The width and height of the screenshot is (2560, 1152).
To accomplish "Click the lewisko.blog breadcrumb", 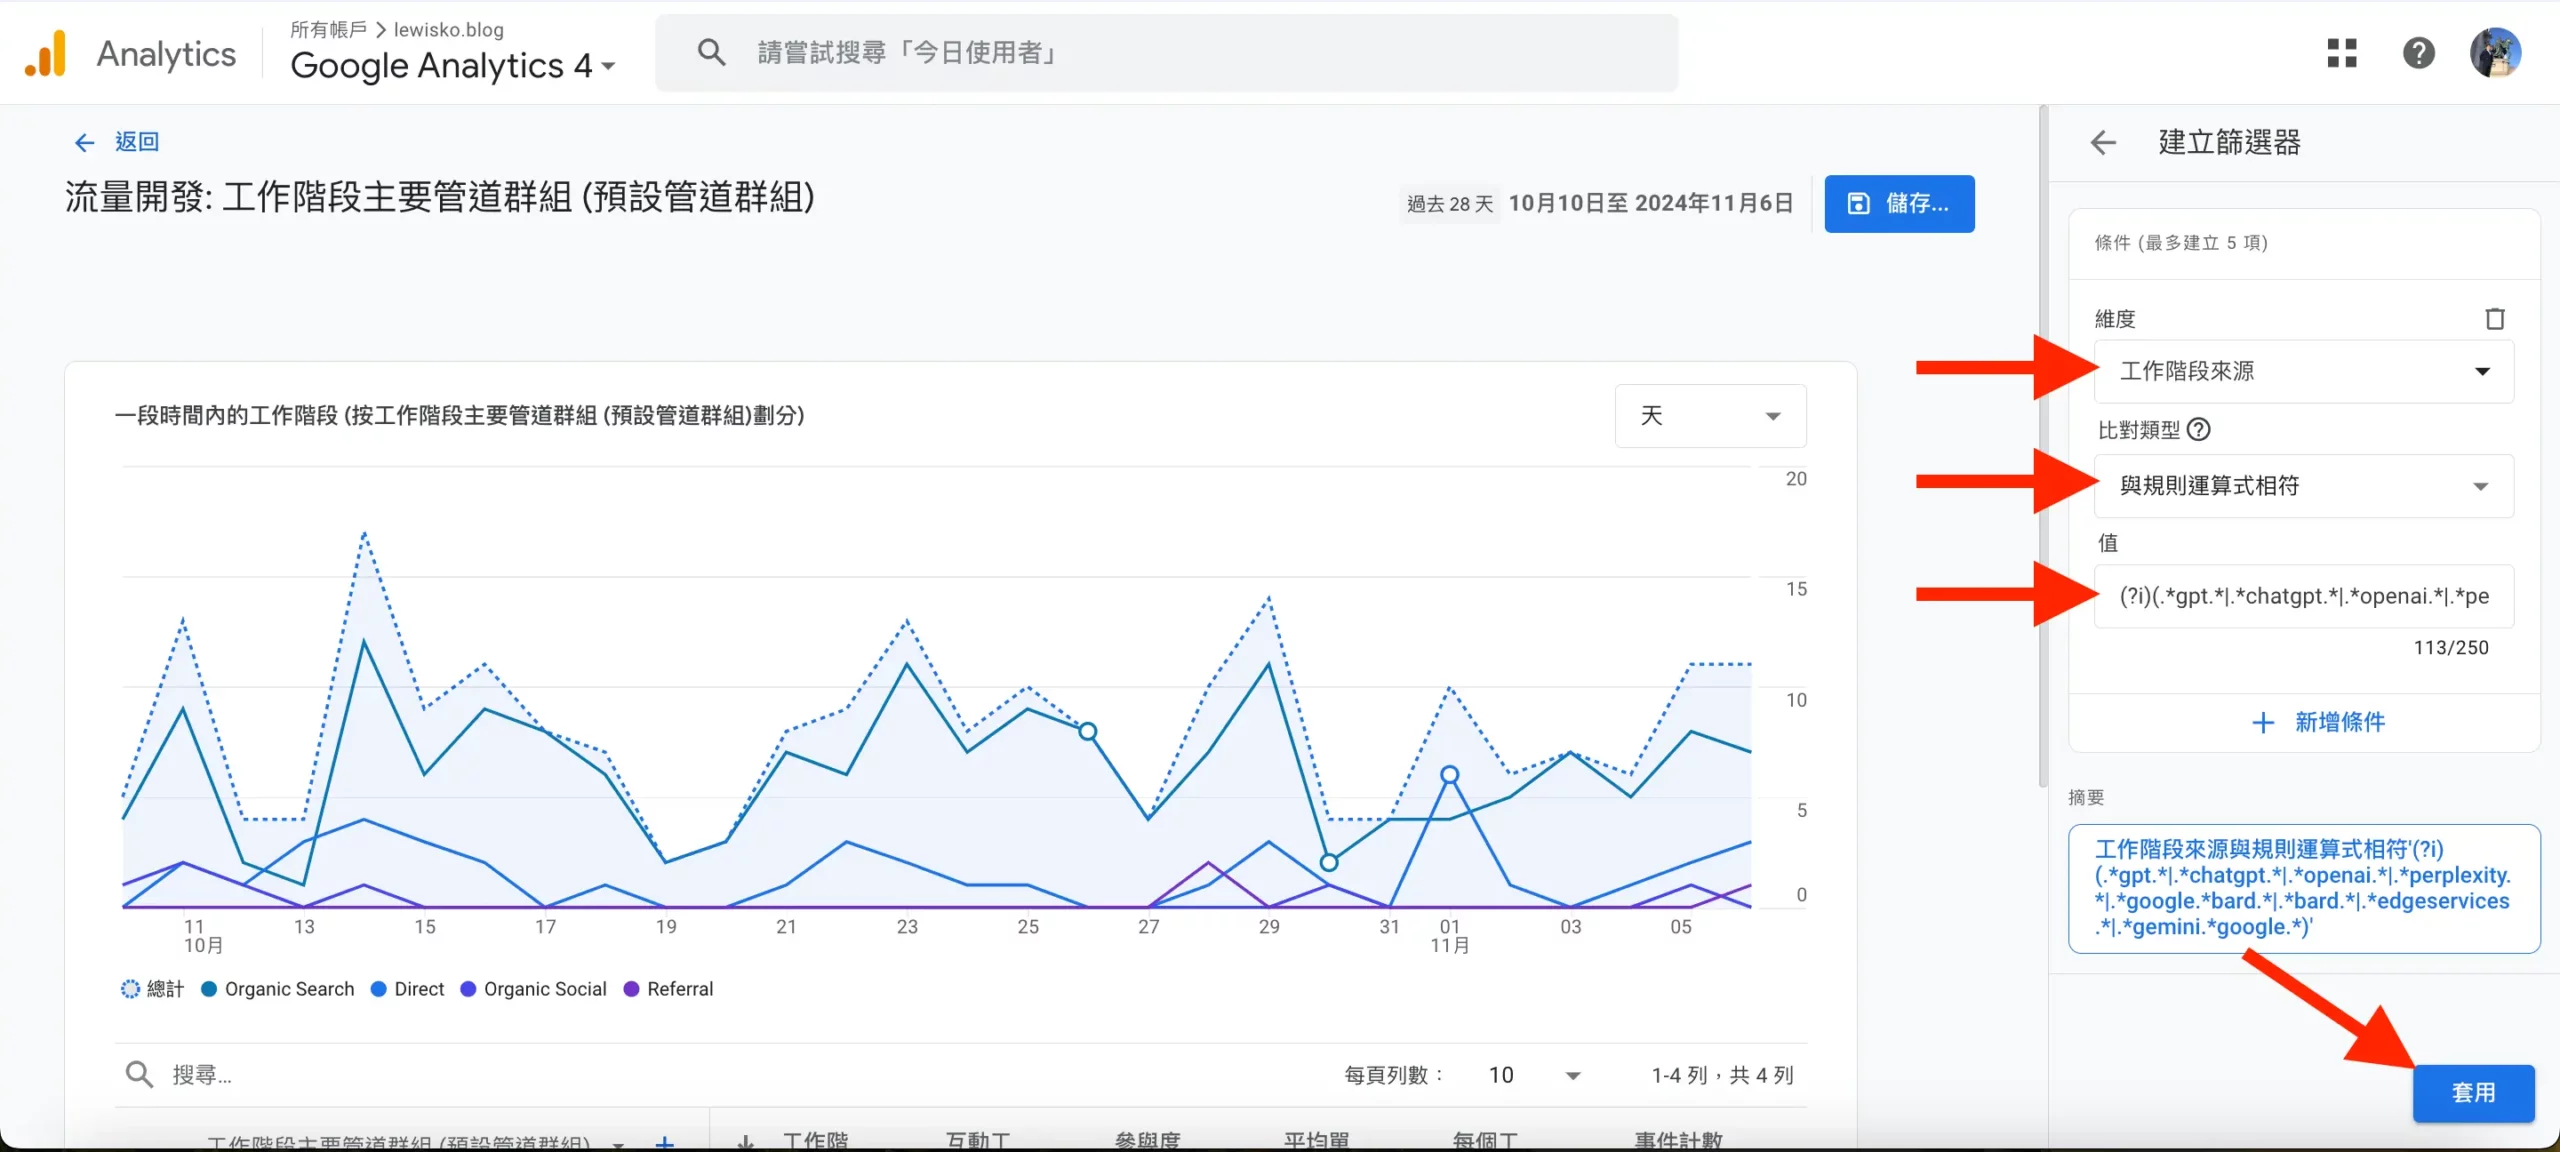I will (449, 30).
